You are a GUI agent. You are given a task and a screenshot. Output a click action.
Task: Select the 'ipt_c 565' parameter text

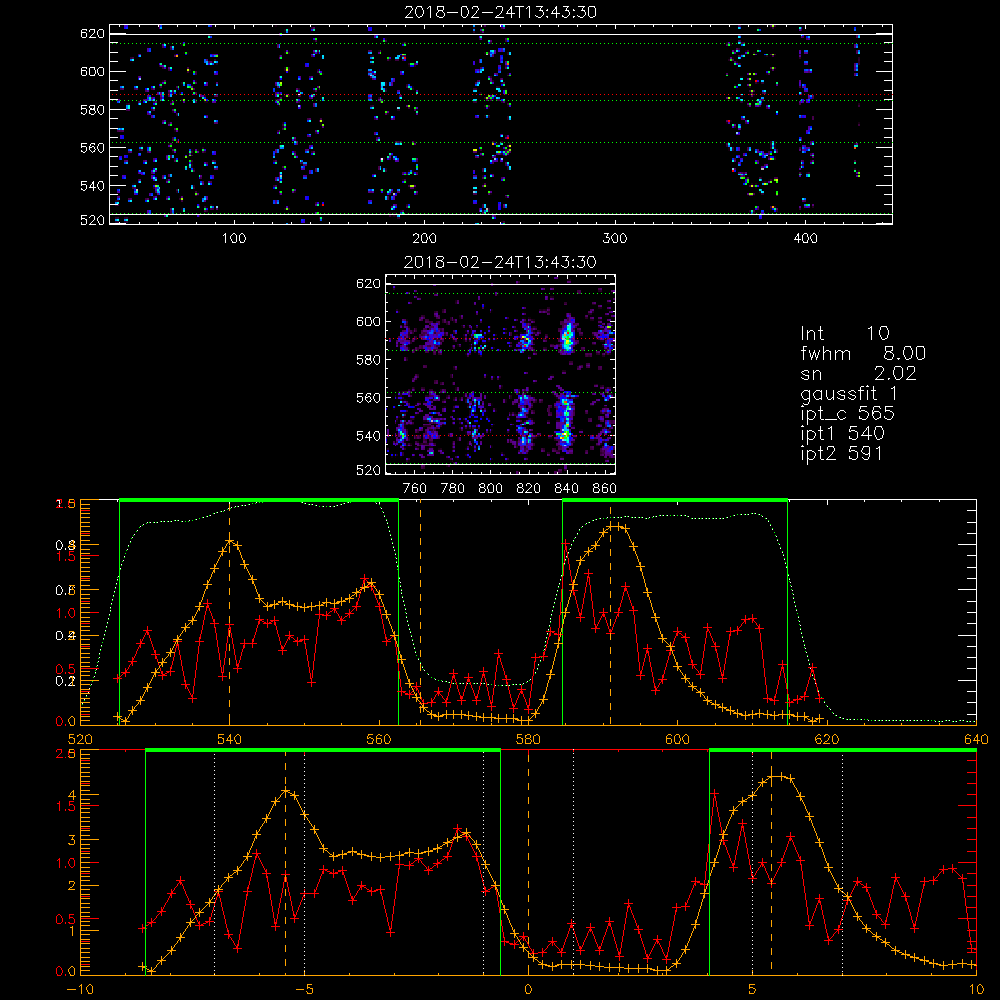(x=848, y=413)
